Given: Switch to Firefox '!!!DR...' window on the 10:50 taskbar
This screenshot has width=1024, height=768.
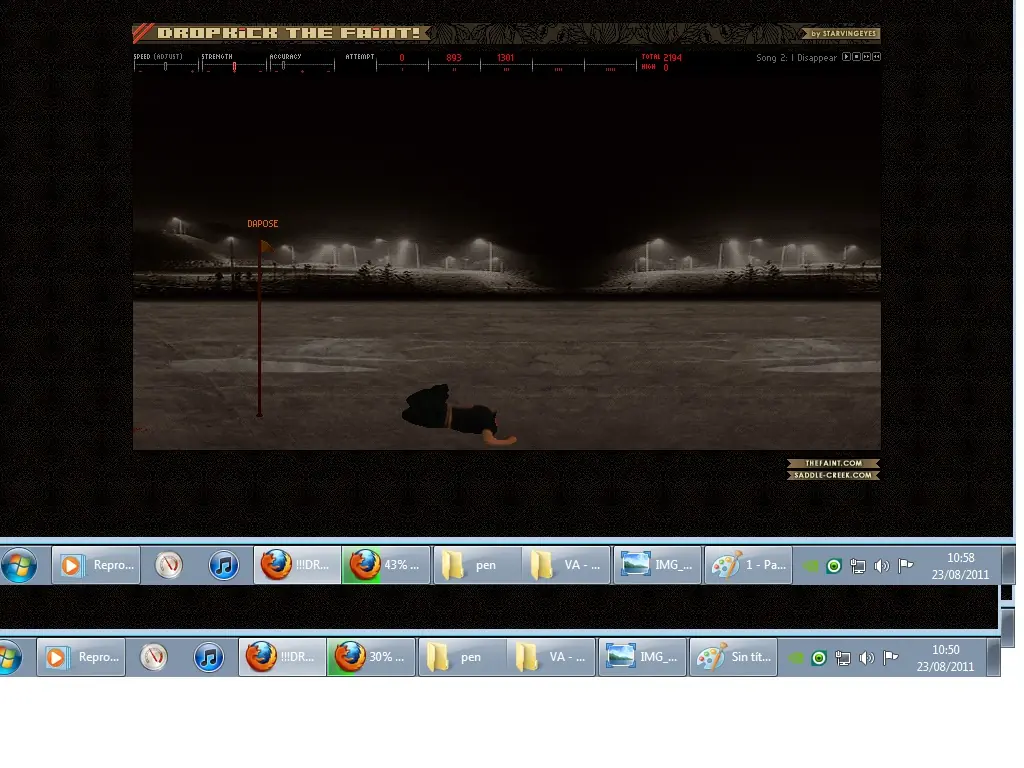Looking at the screenshot, I should (282, 657).
